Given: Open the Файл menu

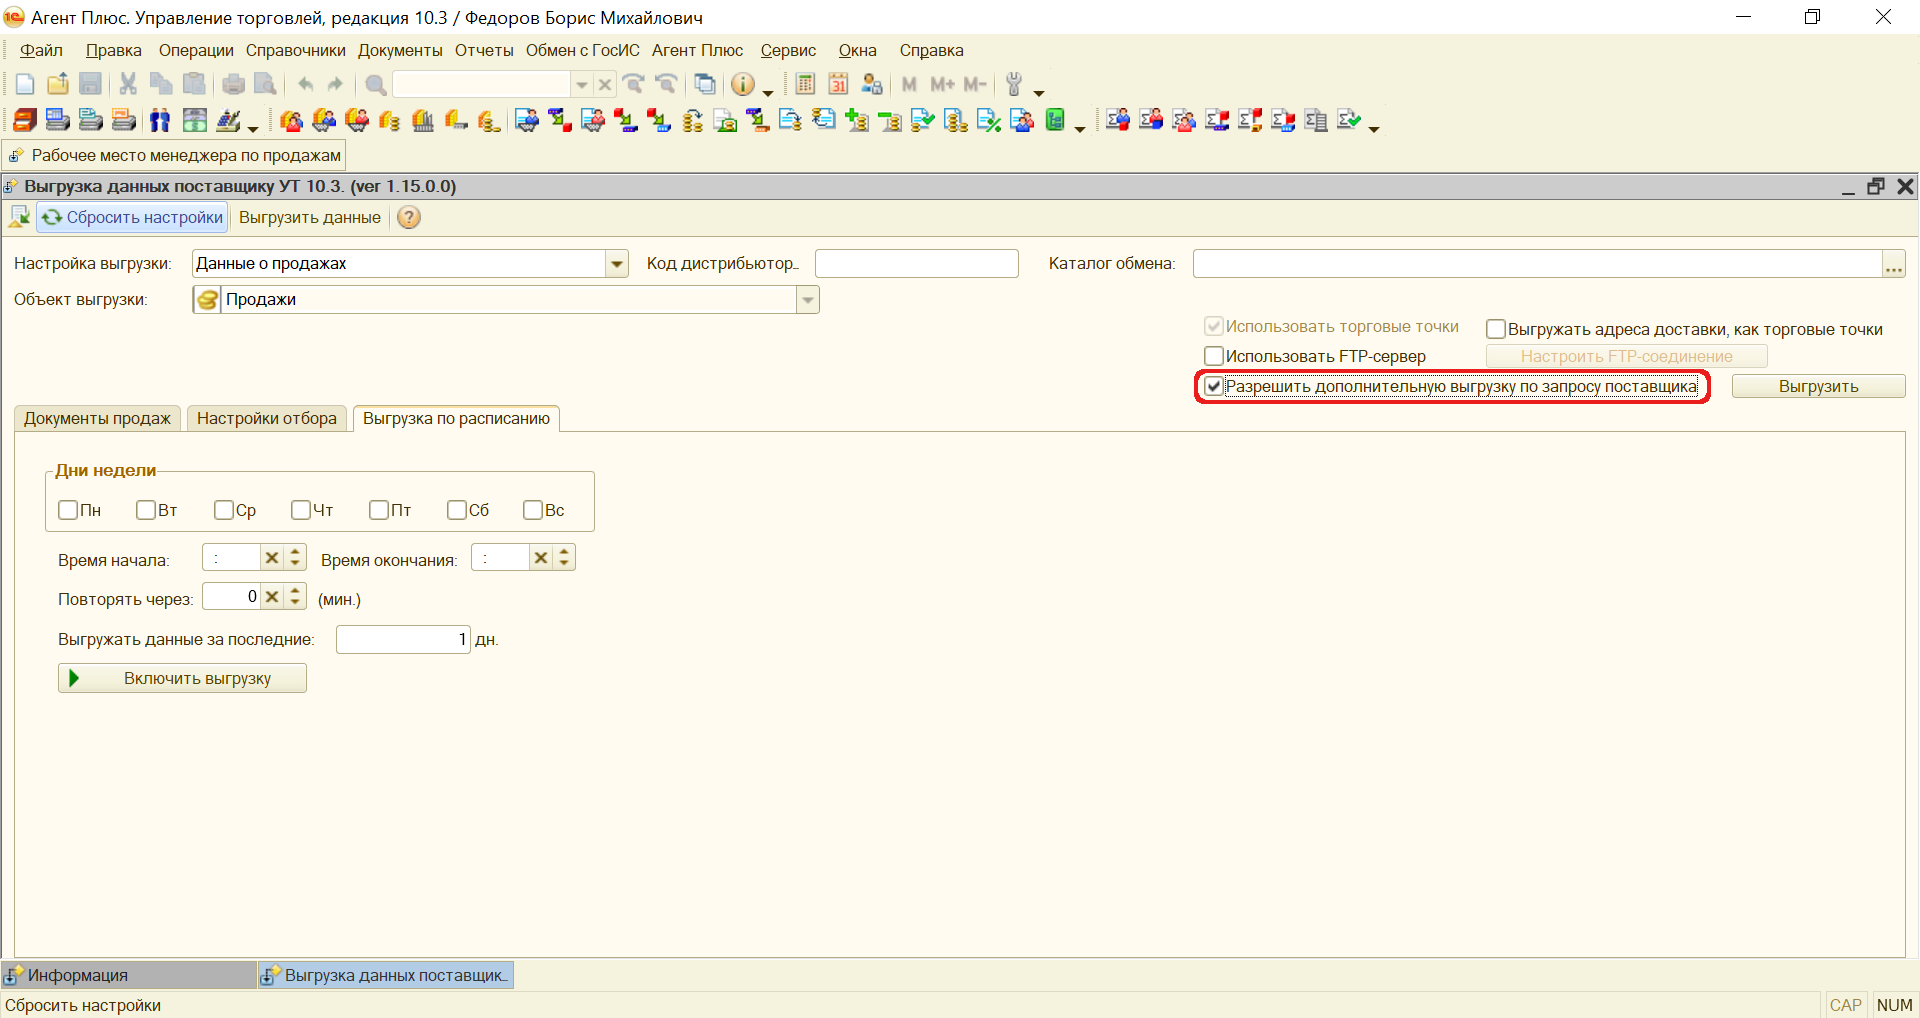Looking at the screenshot, I should click(x=41, y=50).
